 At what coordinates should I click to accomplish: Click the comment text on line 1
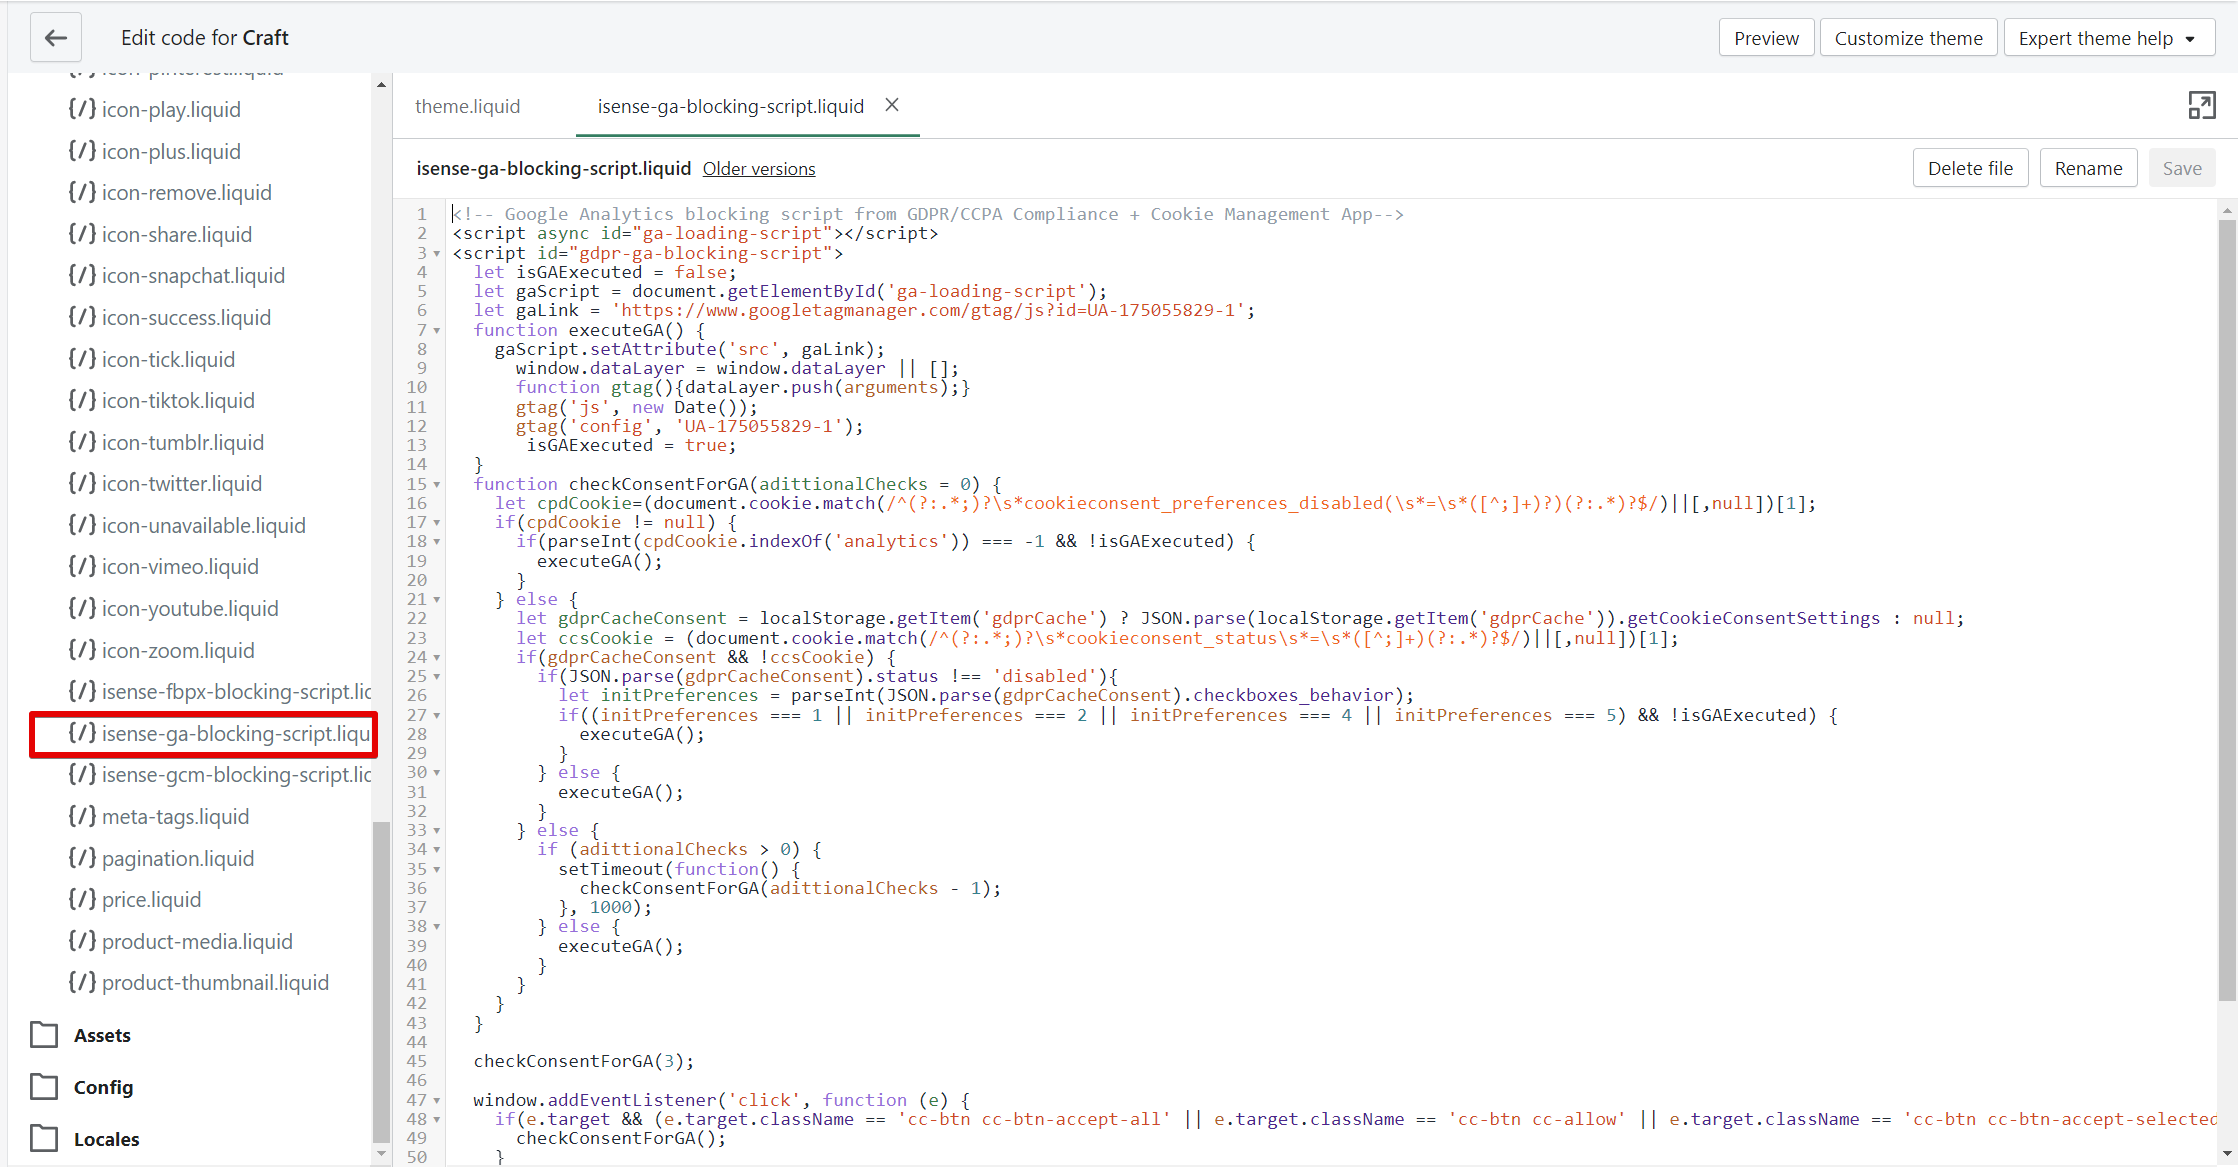(x=928, y=215)
